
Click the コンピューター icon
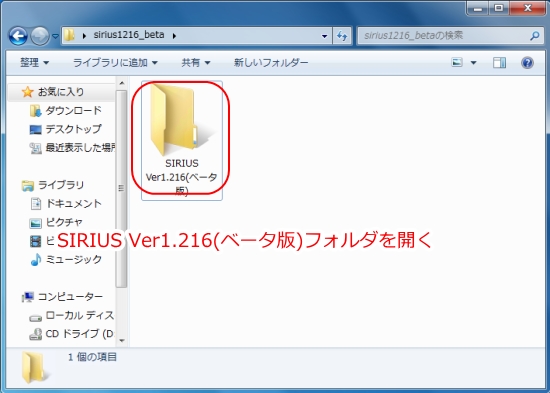point(27,297)
